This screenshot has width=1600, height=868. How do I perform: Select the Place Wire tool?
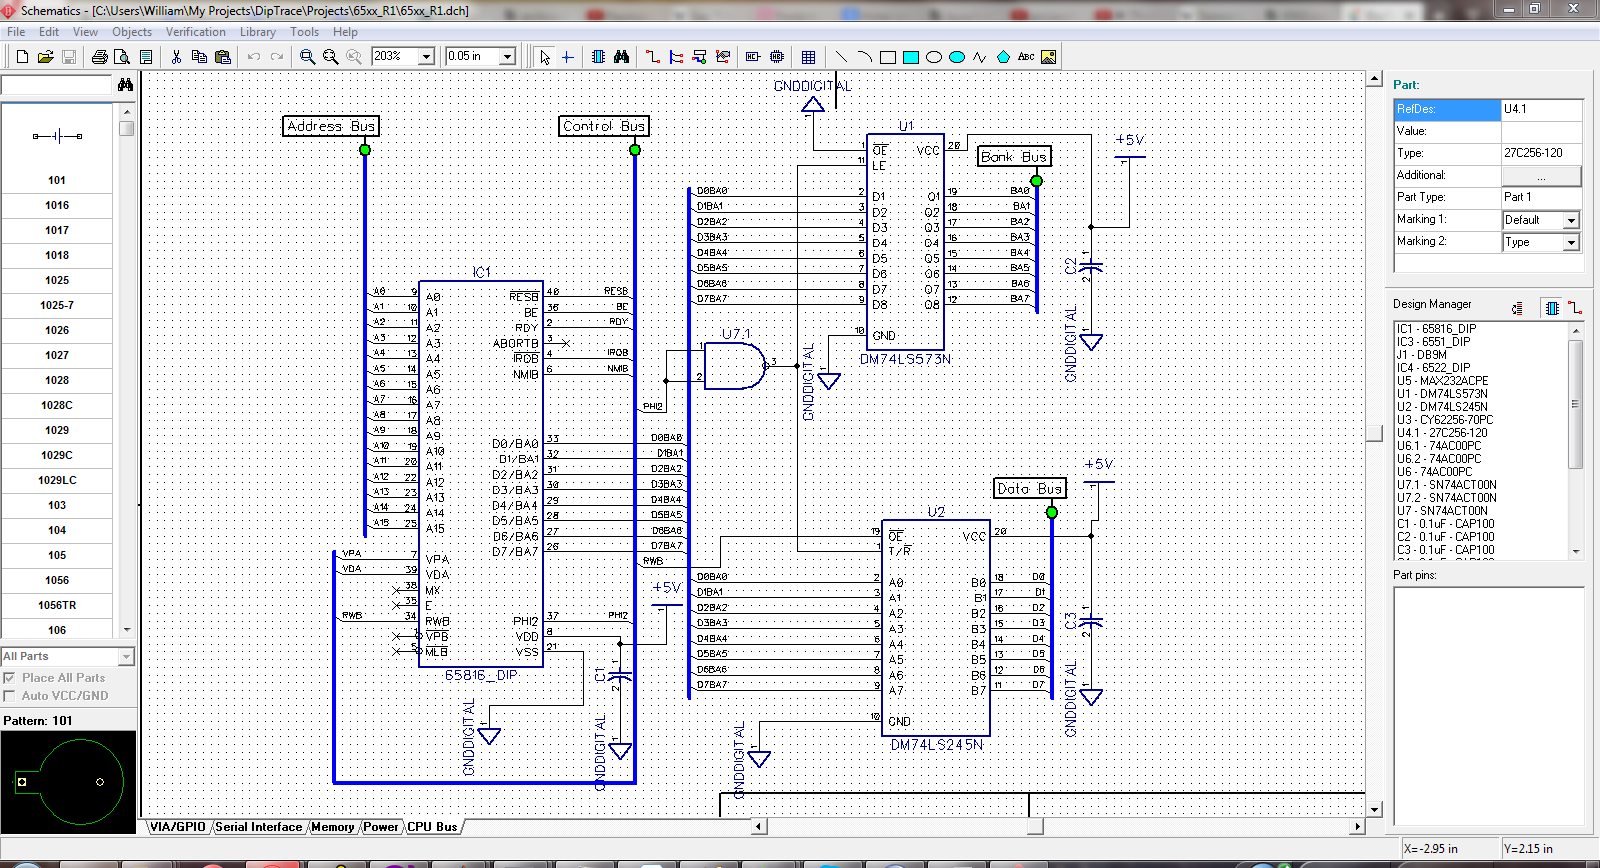[653, 57]
